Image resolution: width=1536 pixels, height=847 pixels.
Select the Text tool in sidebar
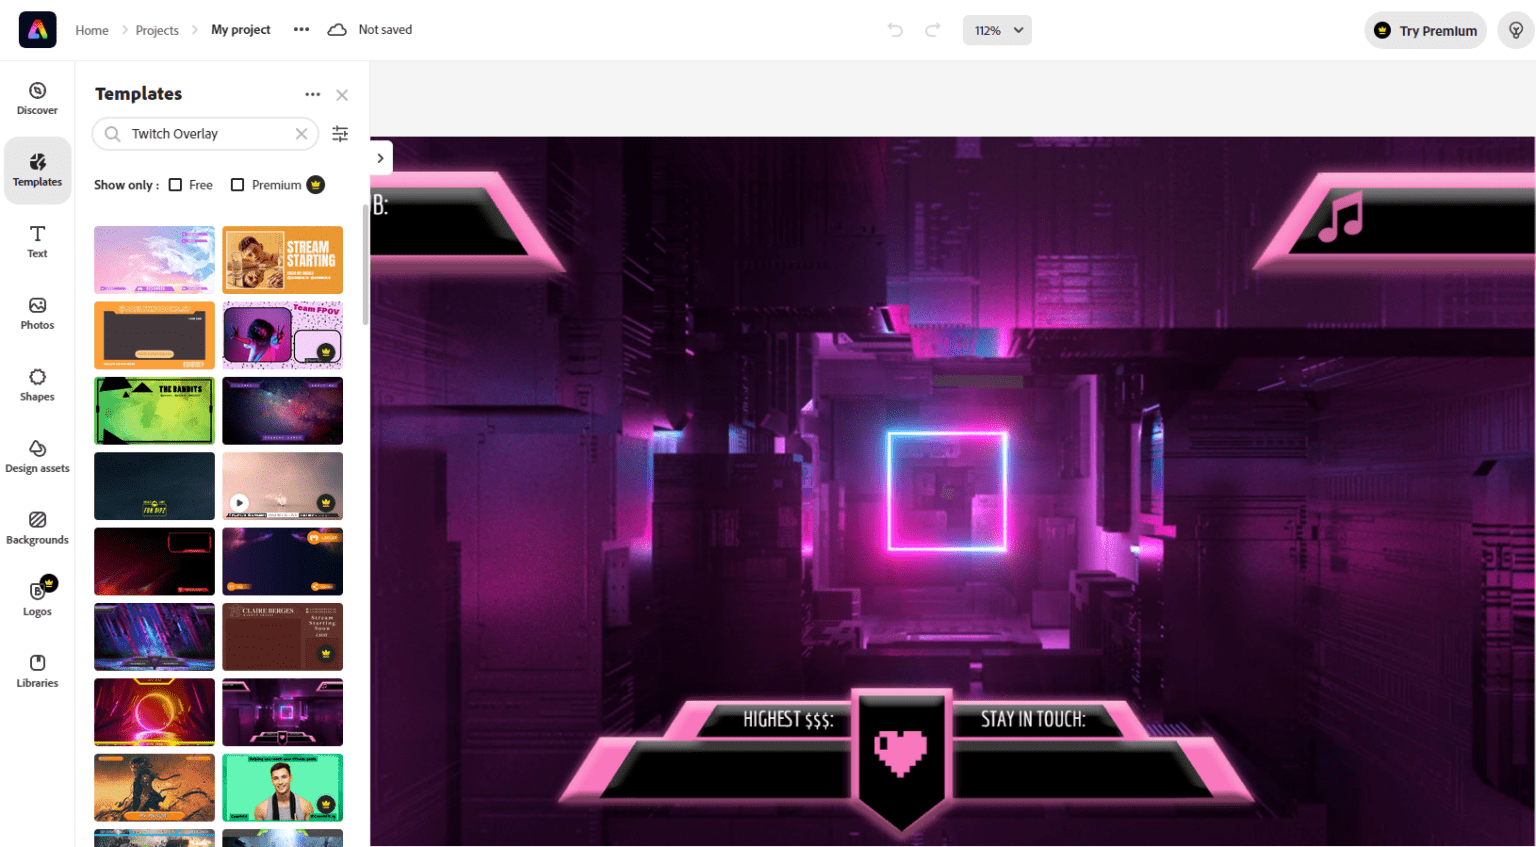[37, 241]
